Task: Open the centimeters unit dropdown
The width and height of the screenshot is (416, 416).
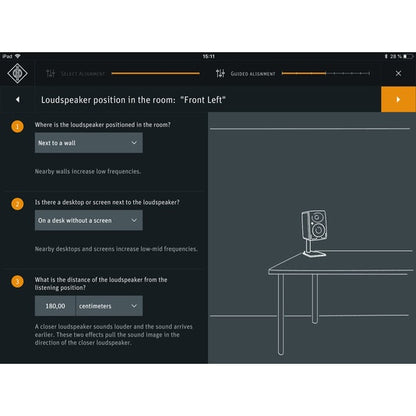Action: click(x=109, y=306)
